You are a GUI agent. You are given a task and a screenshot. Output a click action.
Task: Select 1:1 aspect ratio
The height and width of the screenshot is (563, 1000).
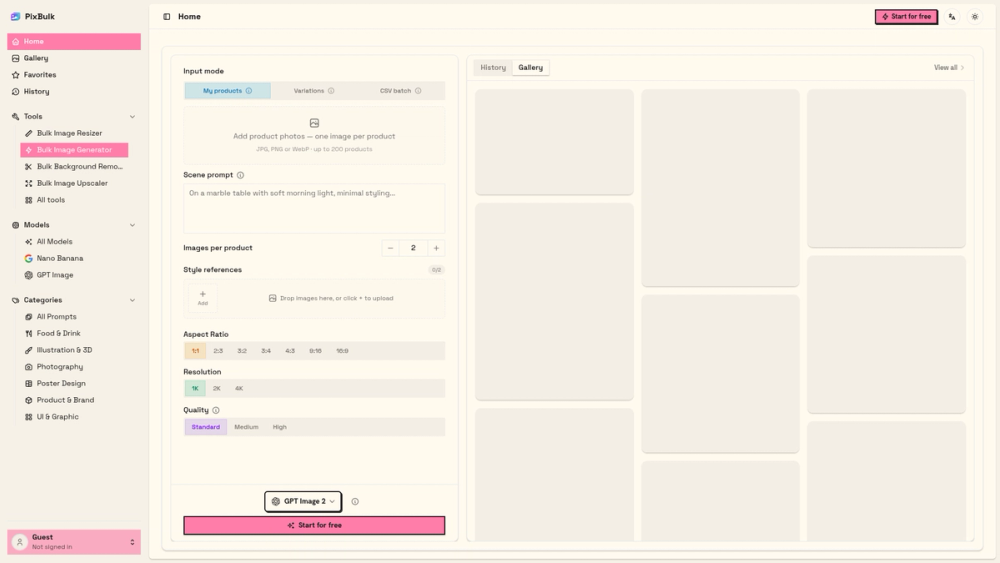[195, 351]
